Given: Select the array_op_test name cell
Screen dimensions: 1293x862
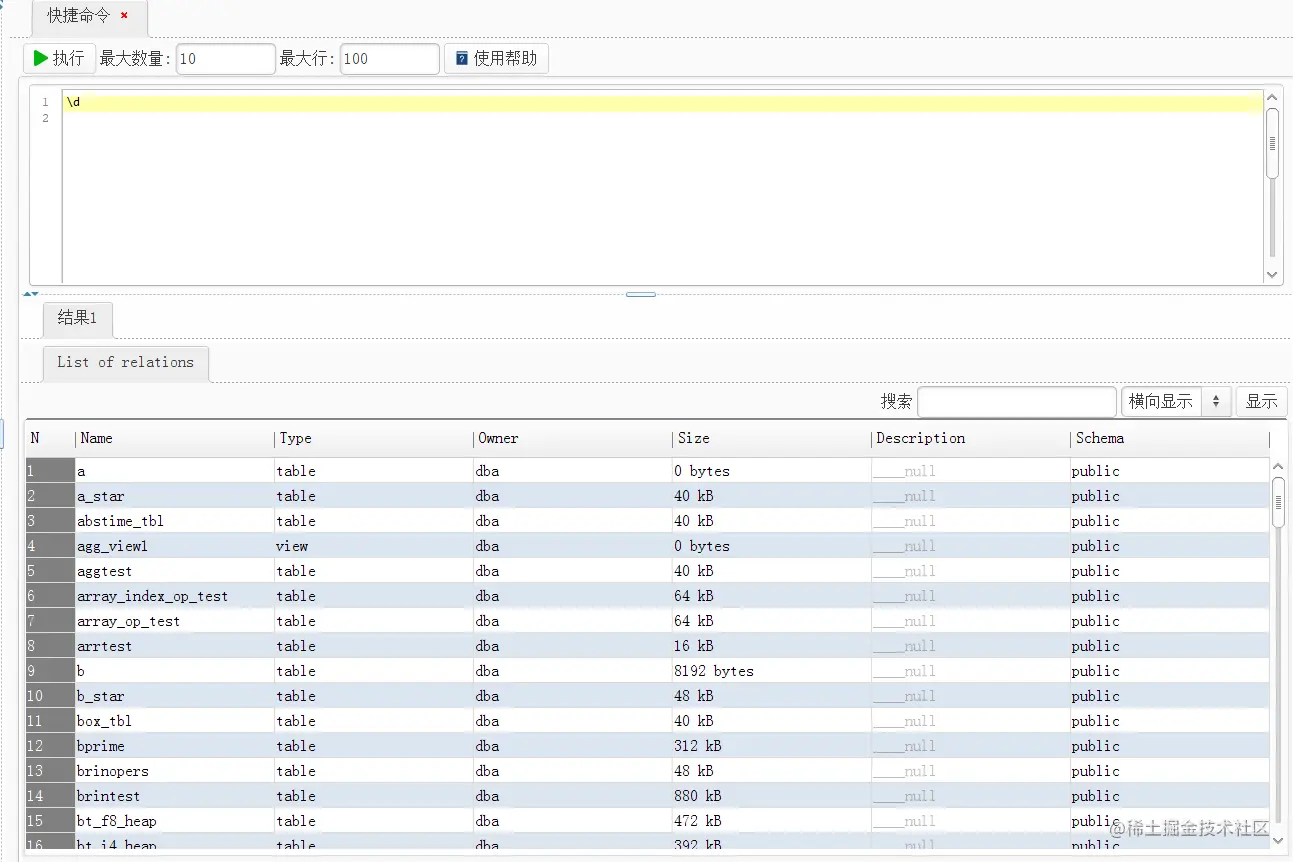Looking at the screenshot, I should (x=174, y=621).
